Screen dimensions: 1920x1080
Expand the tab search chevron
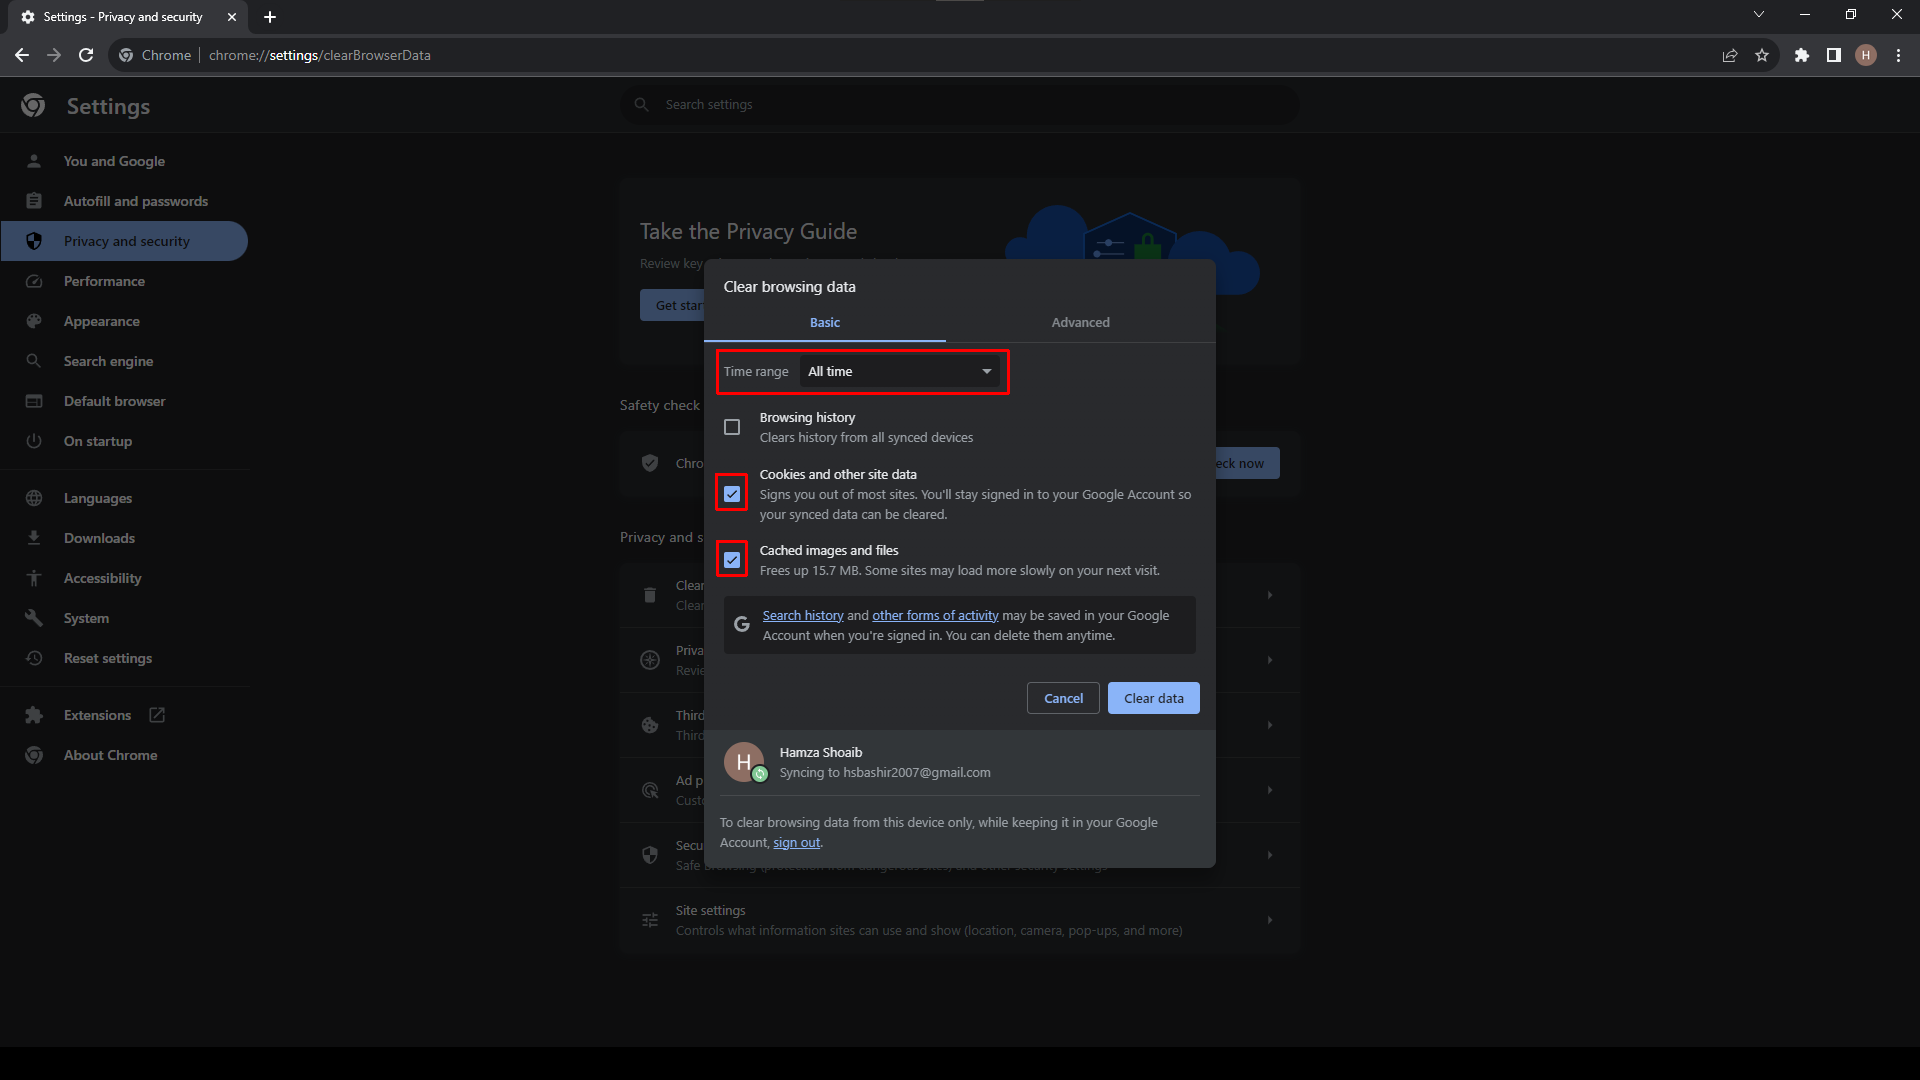pyautogui.click(x=1759, y=14)
